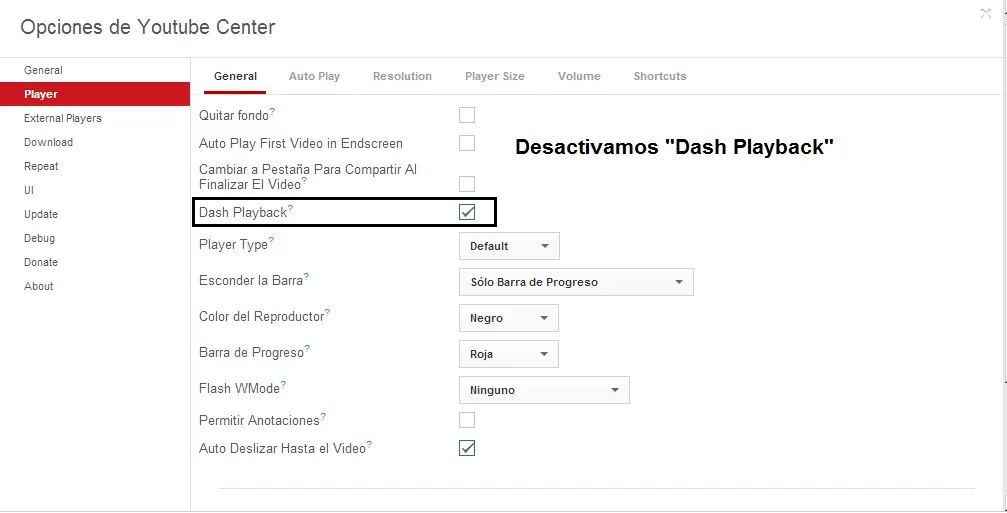Open the Flash WMode dropdown
Viewport: 1007px width, 513px height.
544,390
